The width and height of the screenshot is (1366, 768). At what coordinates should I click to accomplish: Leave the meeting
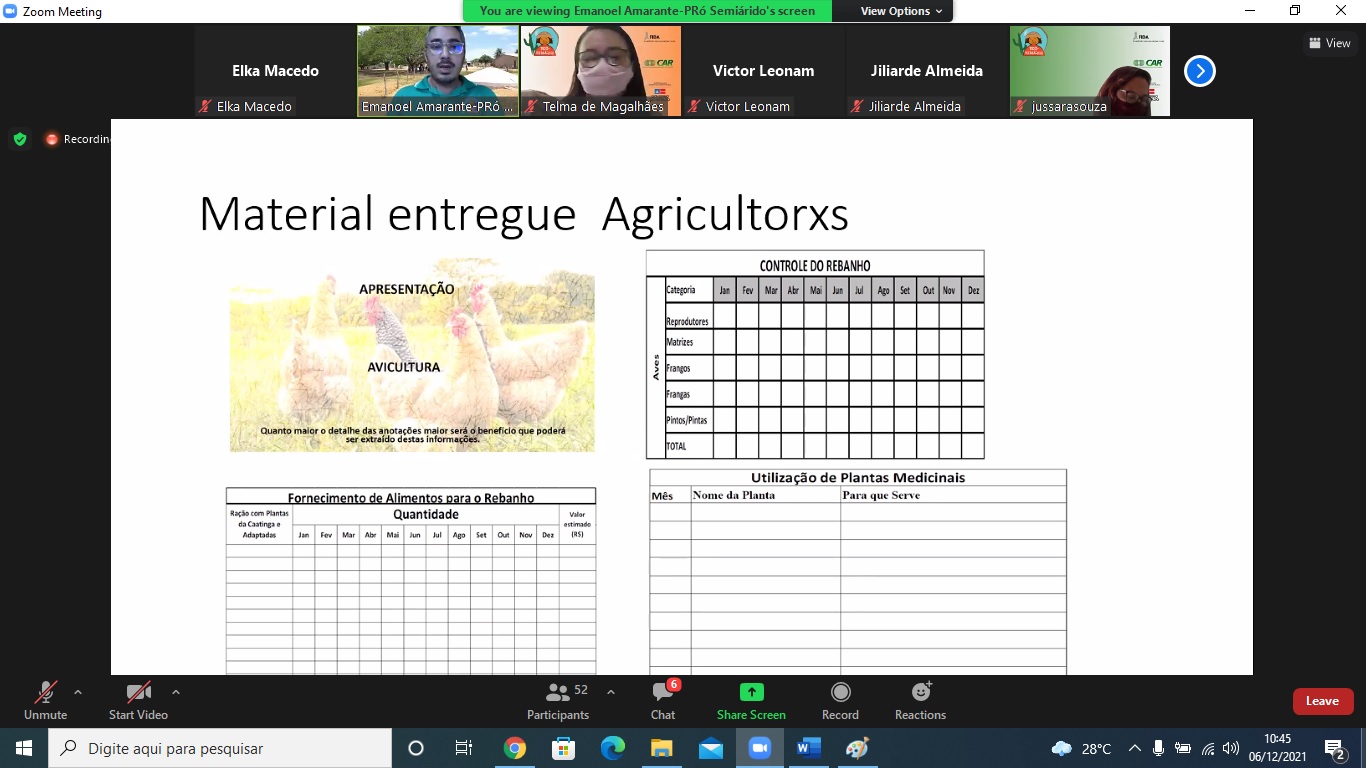(1322, 701)
